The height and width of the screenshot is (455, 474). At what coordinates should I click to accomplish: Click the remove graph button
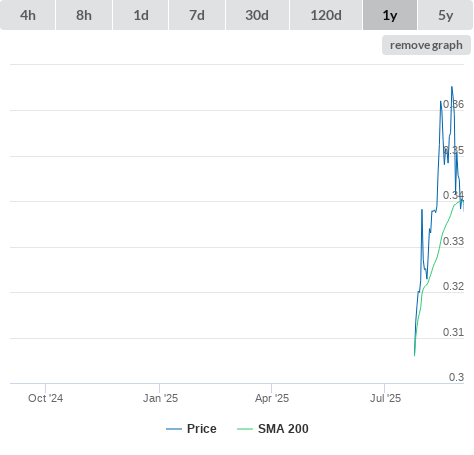click(426, 45)
